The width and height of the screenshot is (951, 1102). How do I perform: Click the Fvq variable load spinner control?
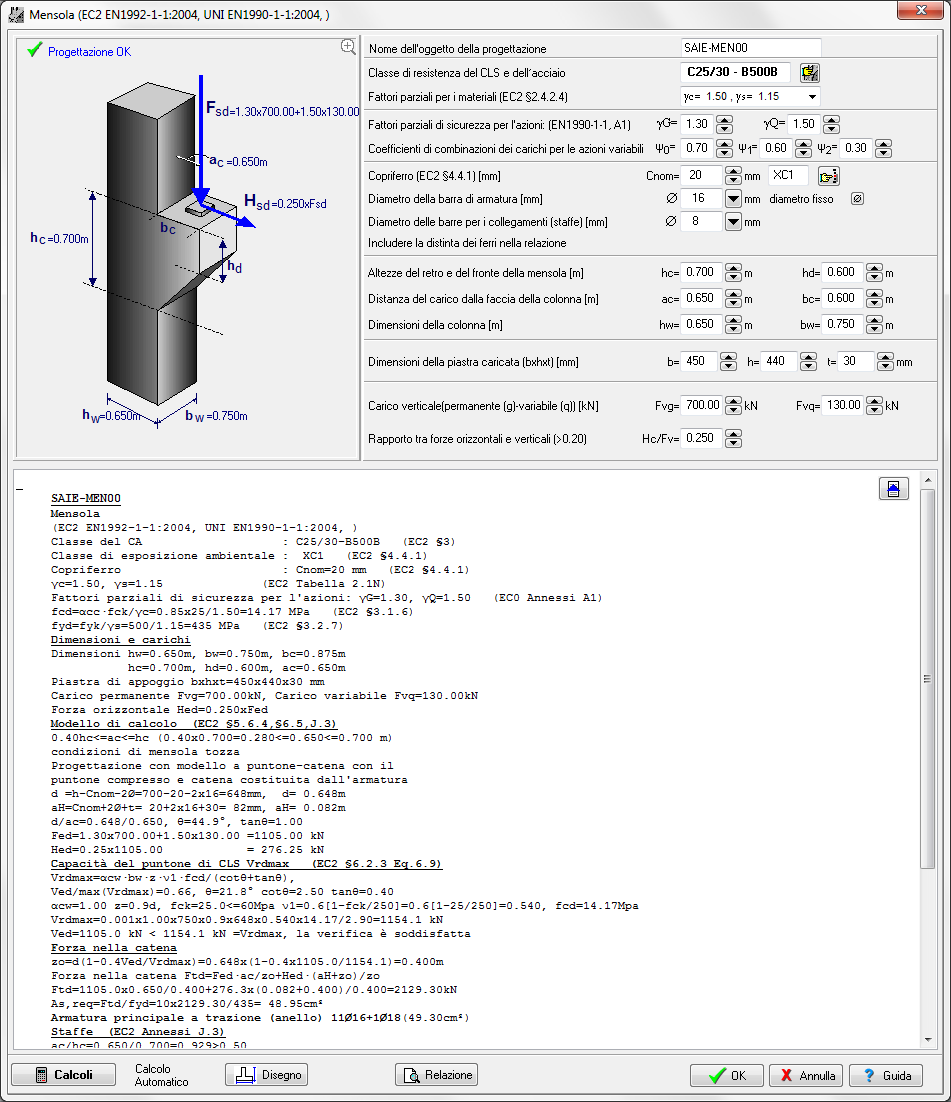point(874,406)
